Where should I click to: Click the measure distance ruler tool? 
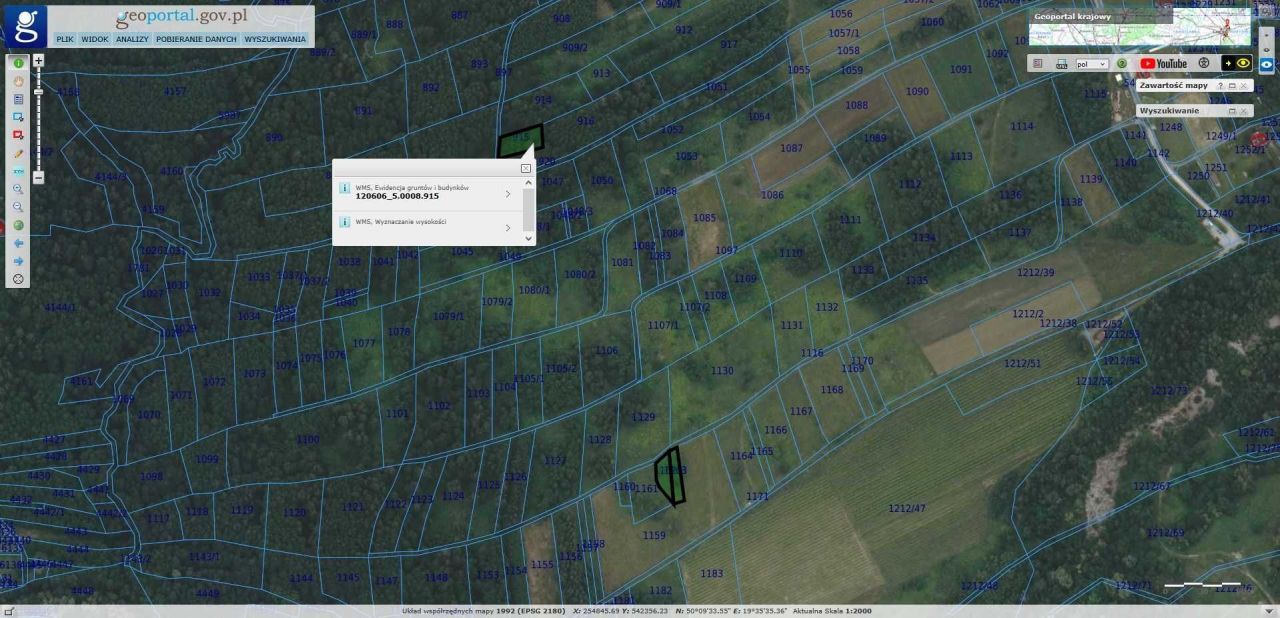click(x=18, y=171)
